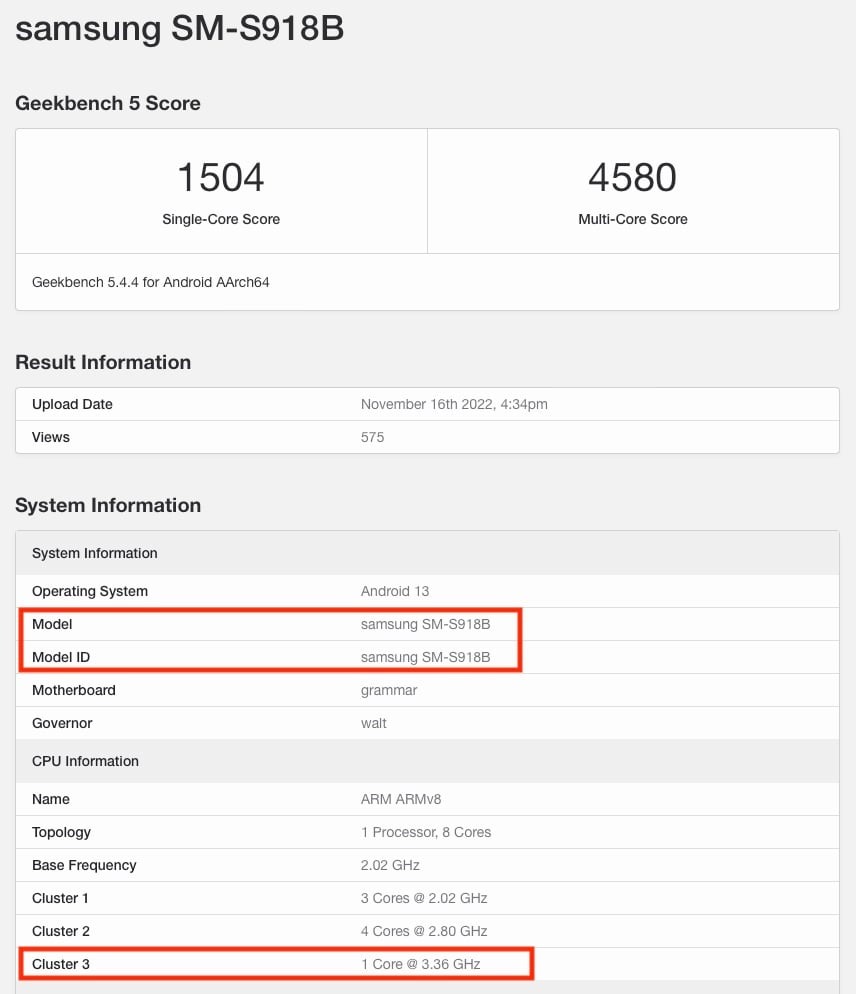Select the Single-Core Score value 1504
Image resolution: width=856 pixels, height=994 pixels.
point(220,177)
